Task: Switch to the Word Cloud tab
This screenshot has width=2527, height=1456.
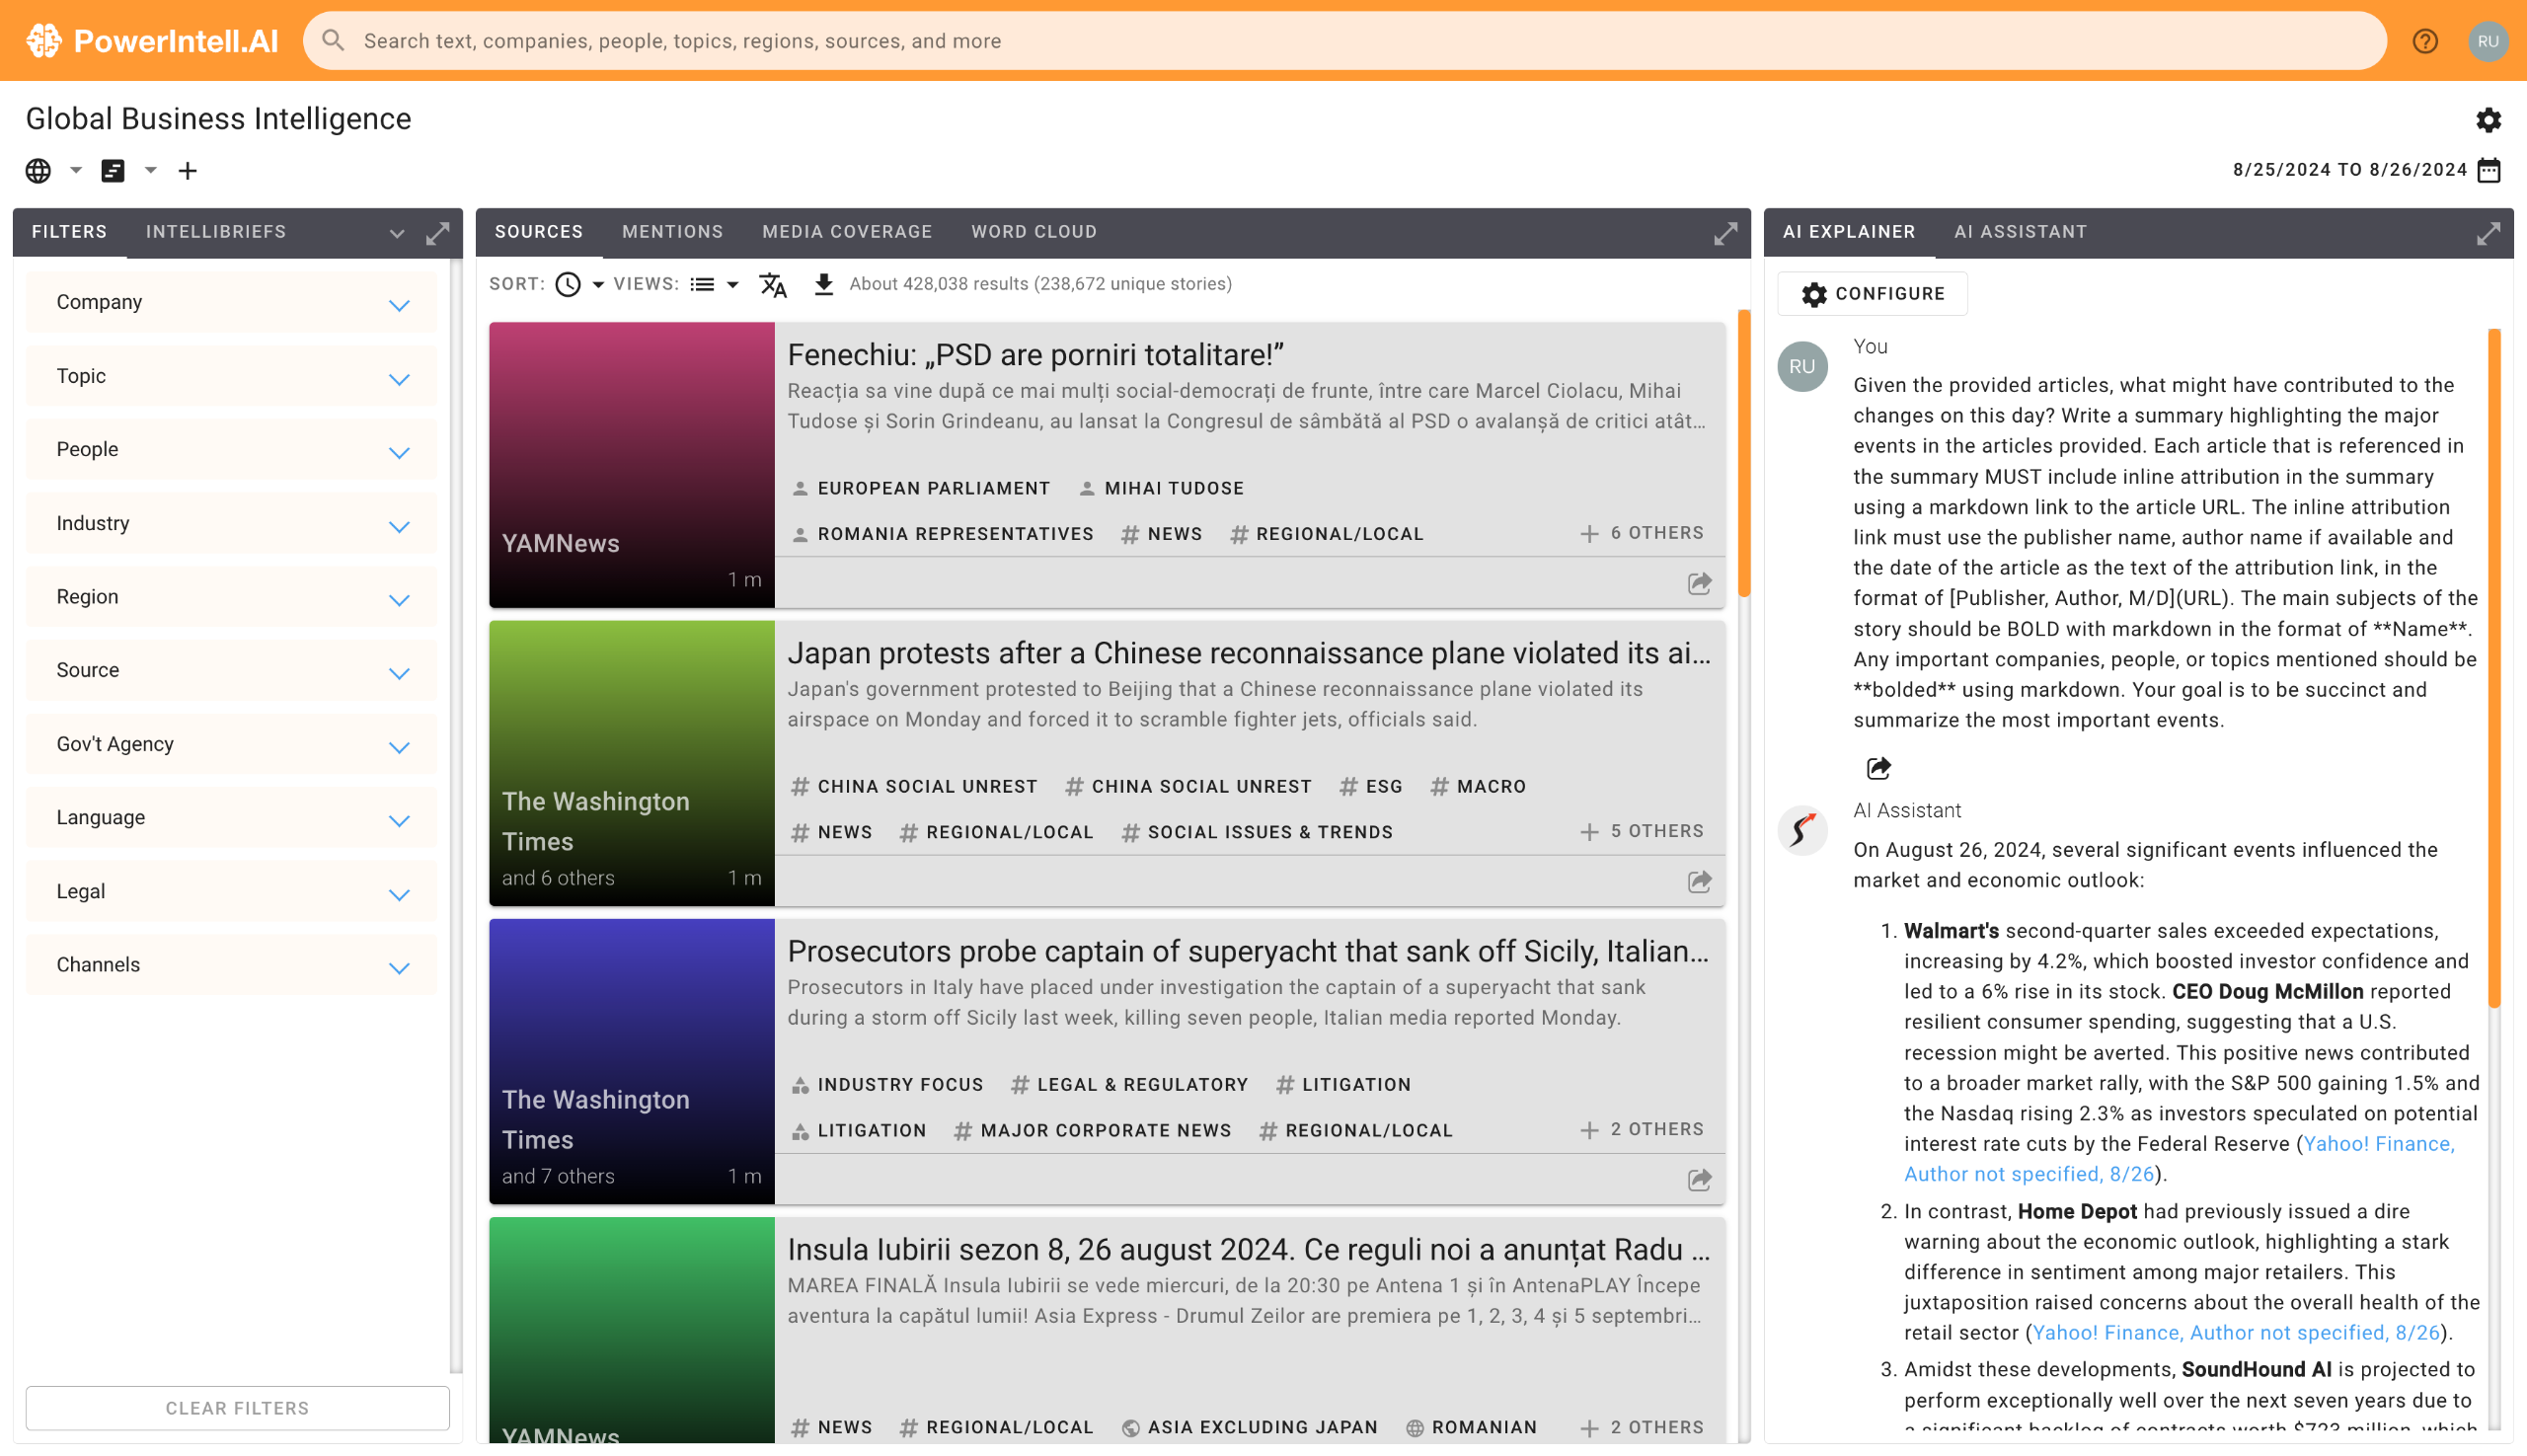Action: point(1033,232)
